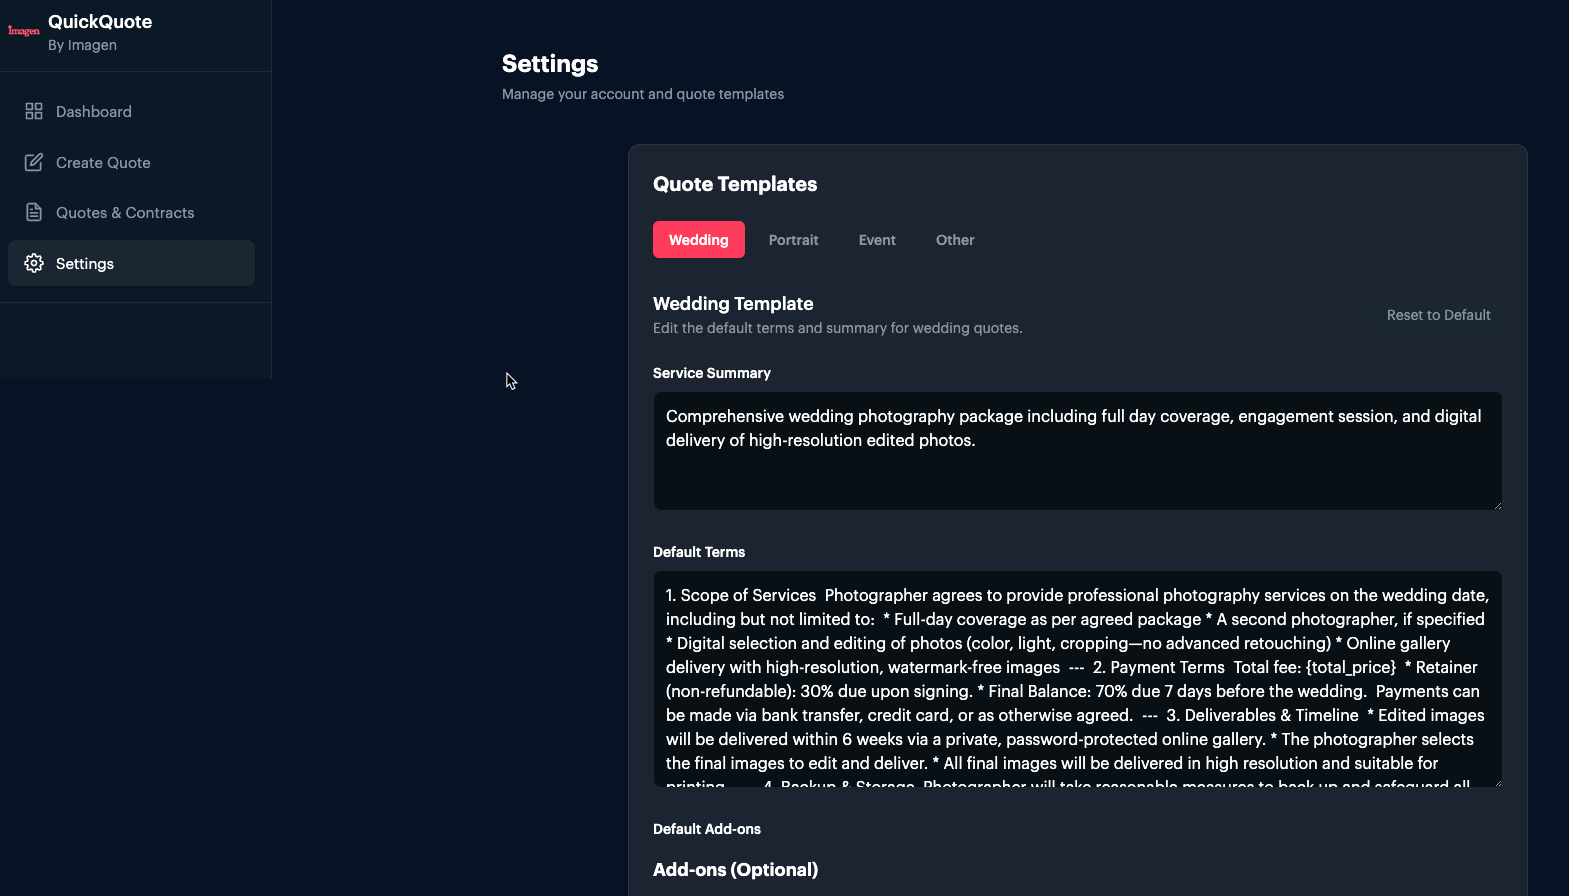Screen dimensions: 1569x896
Task: Switch to the Event template tab
Action: pos(877,240)
